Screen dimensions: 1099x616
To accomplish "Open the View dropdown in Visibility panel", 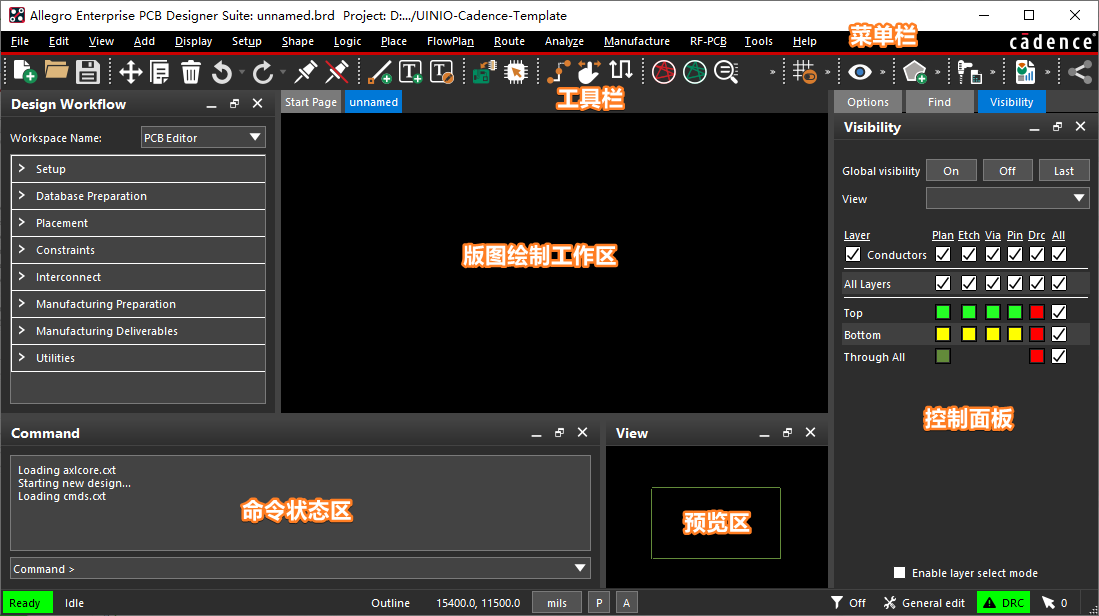I will tap(1007, 199).
